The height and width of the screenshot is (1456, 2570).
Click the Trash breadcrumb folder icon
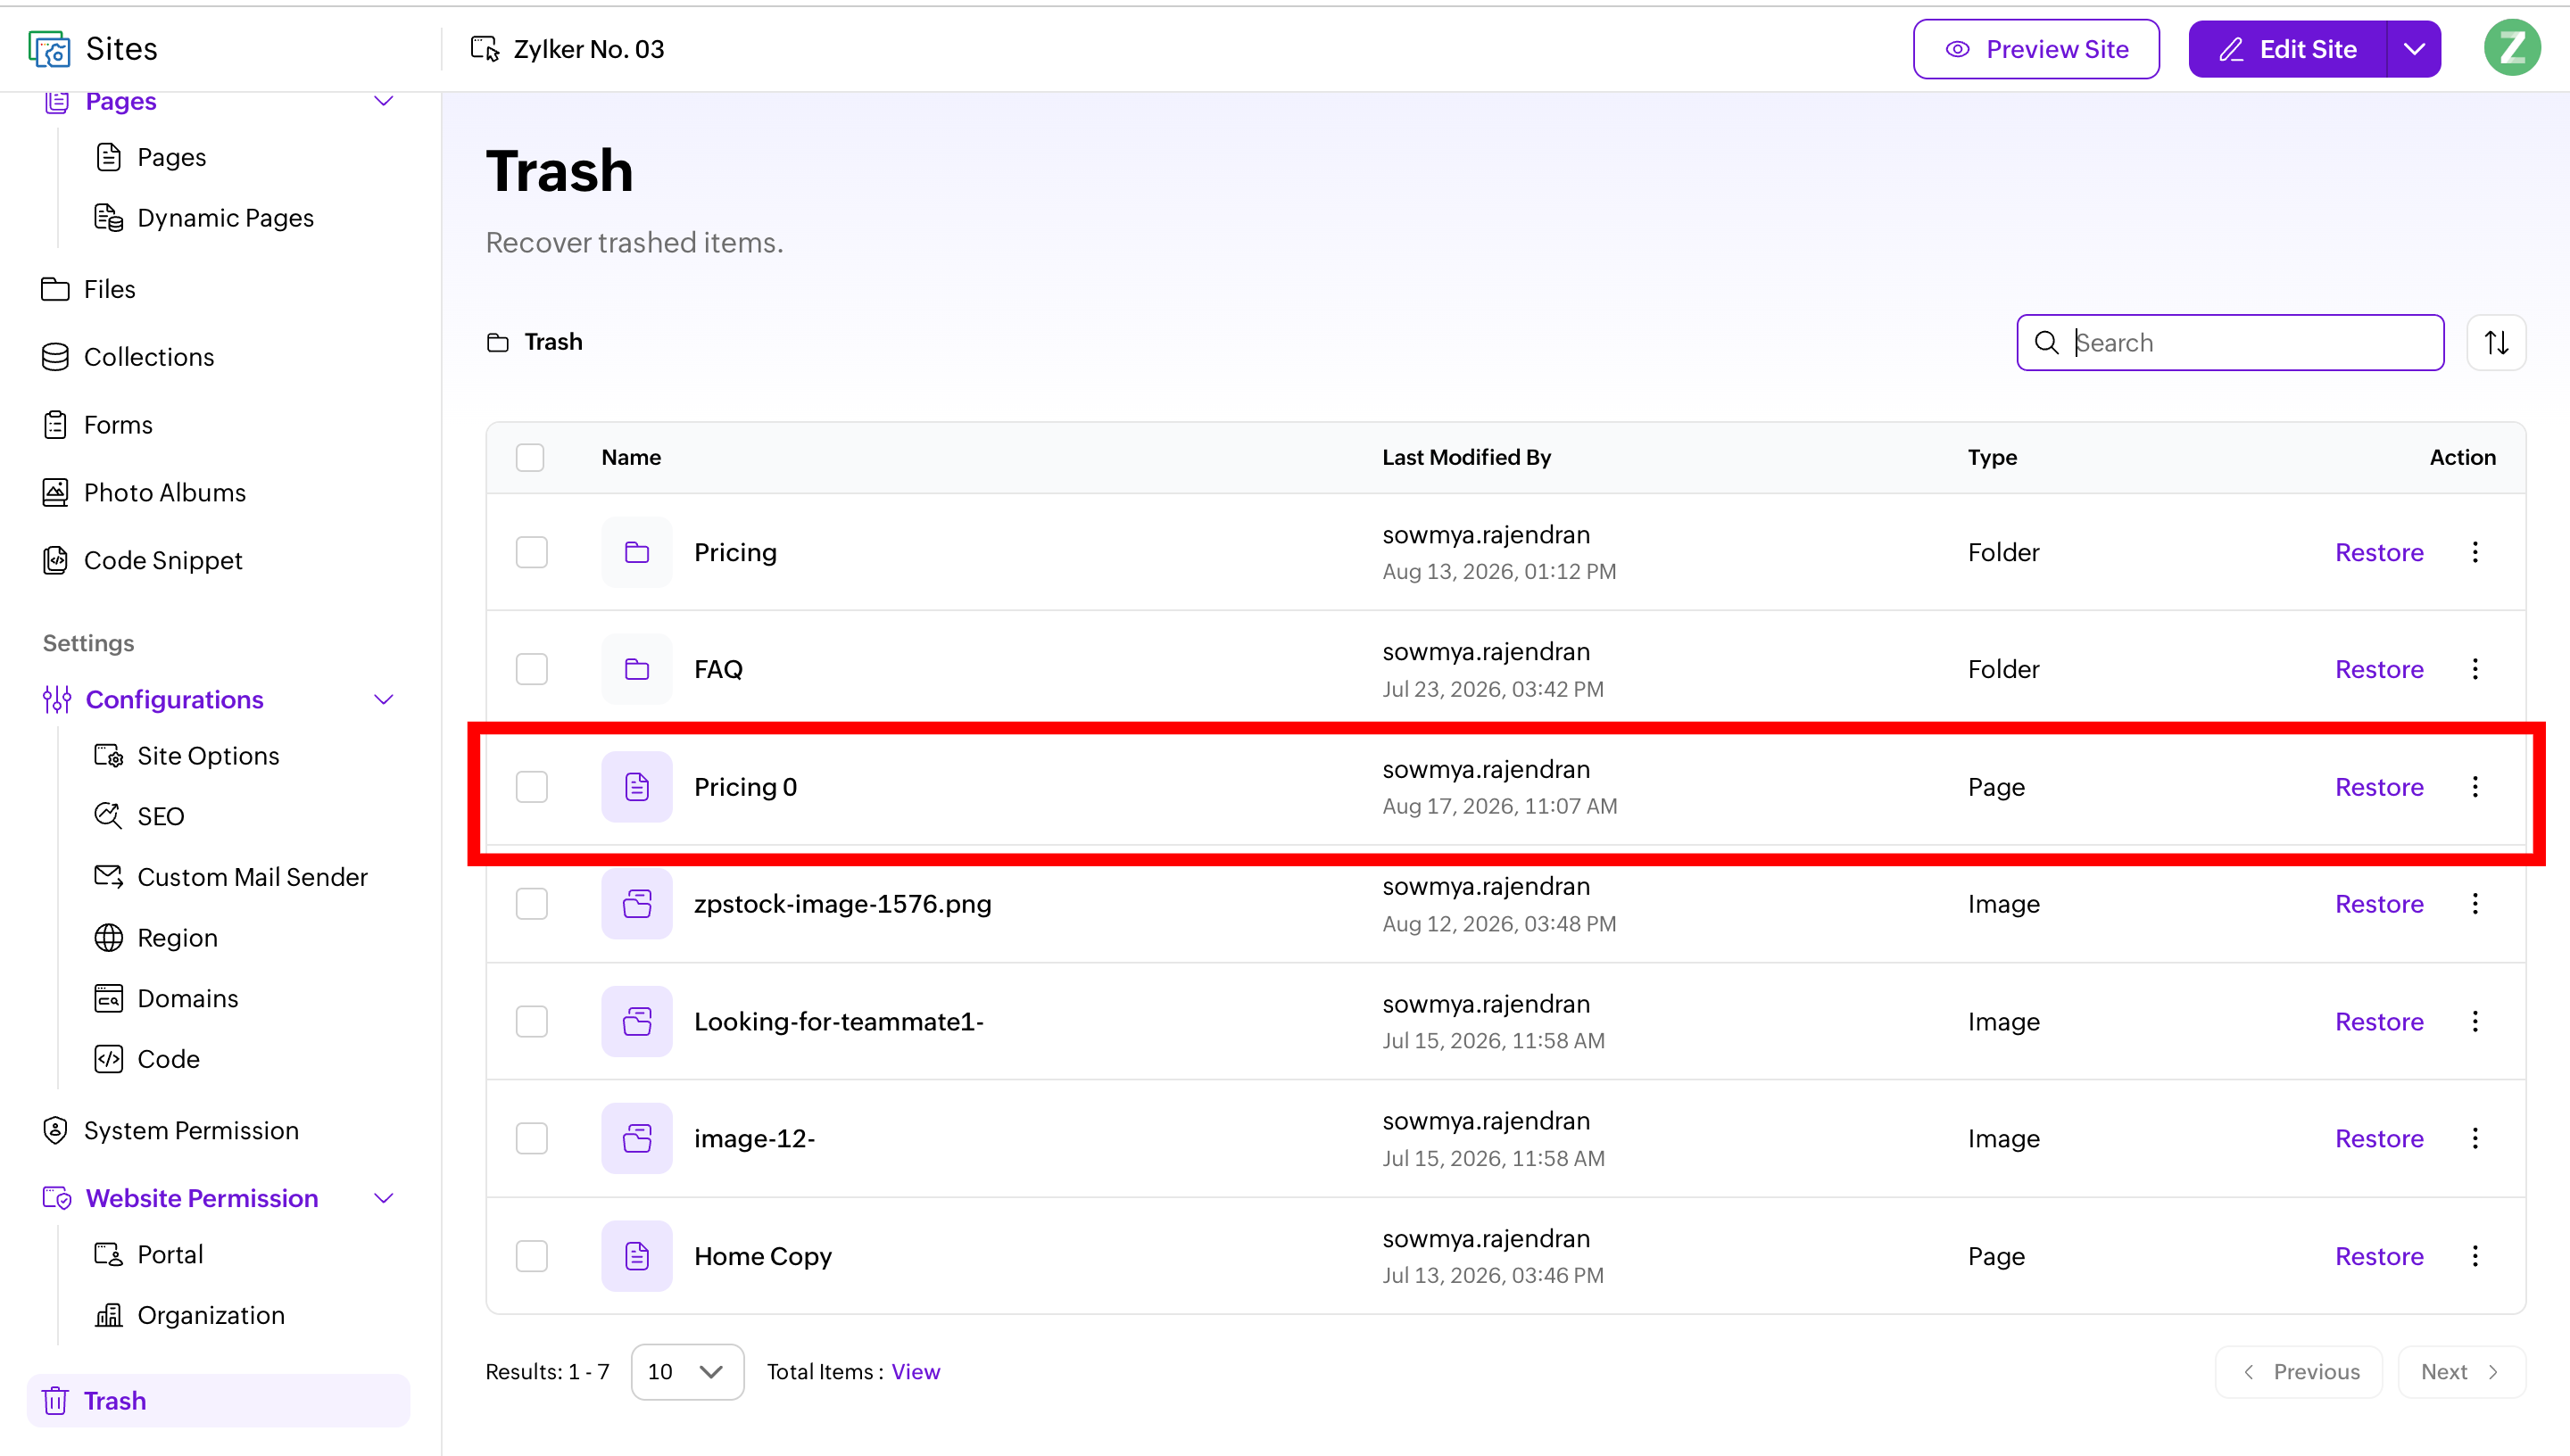pyautogui.click(x=498, y=343)
